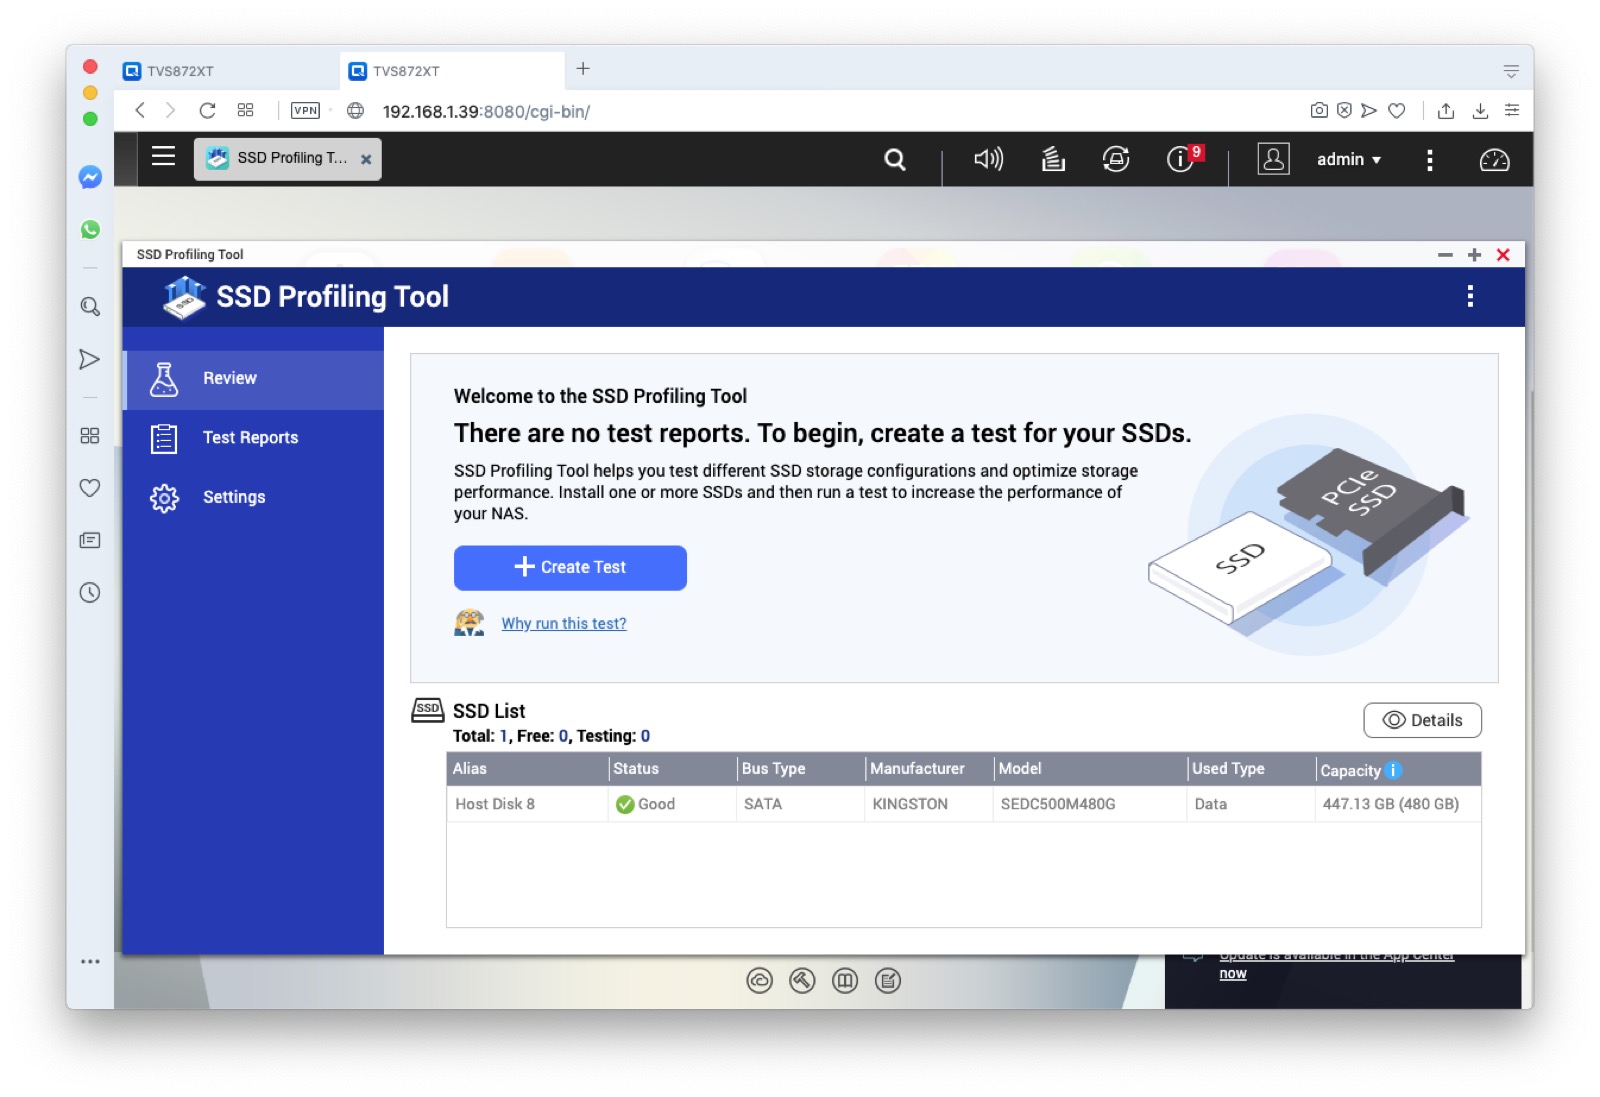Bookmark the page with heart icon

[x=1397, y=111]
